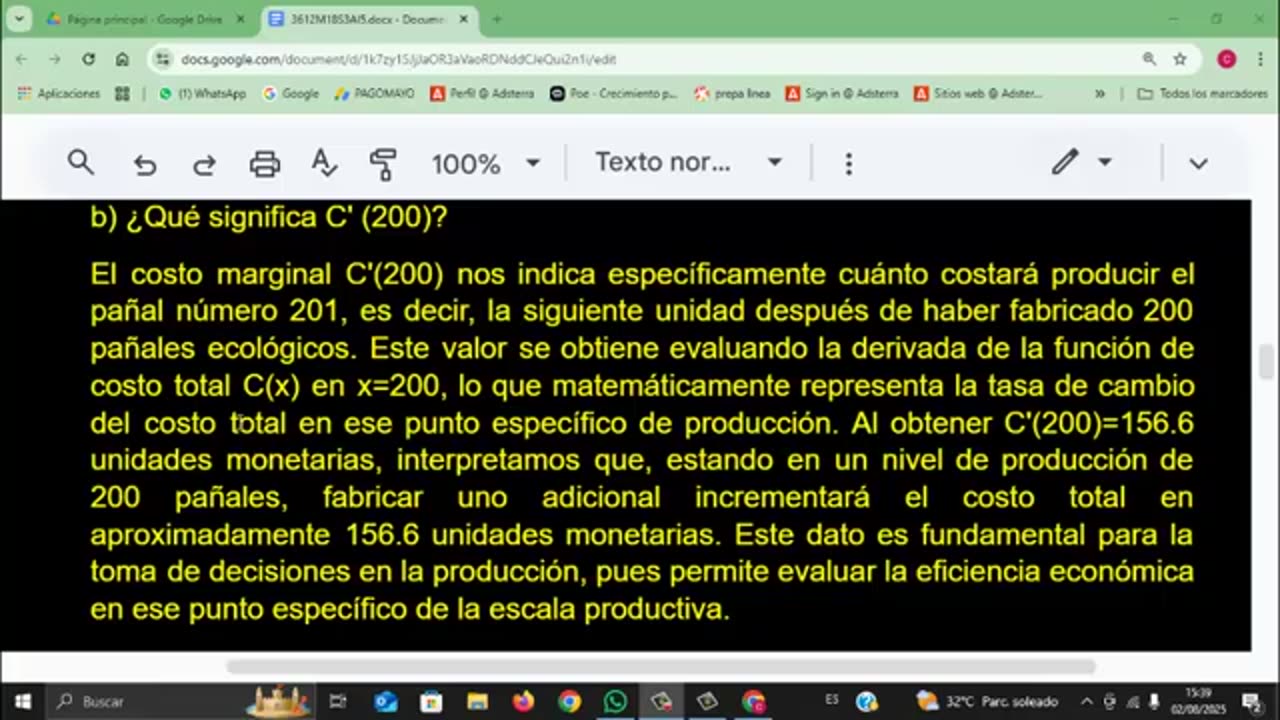Open Task View on the taskbar

click(338, 701)
